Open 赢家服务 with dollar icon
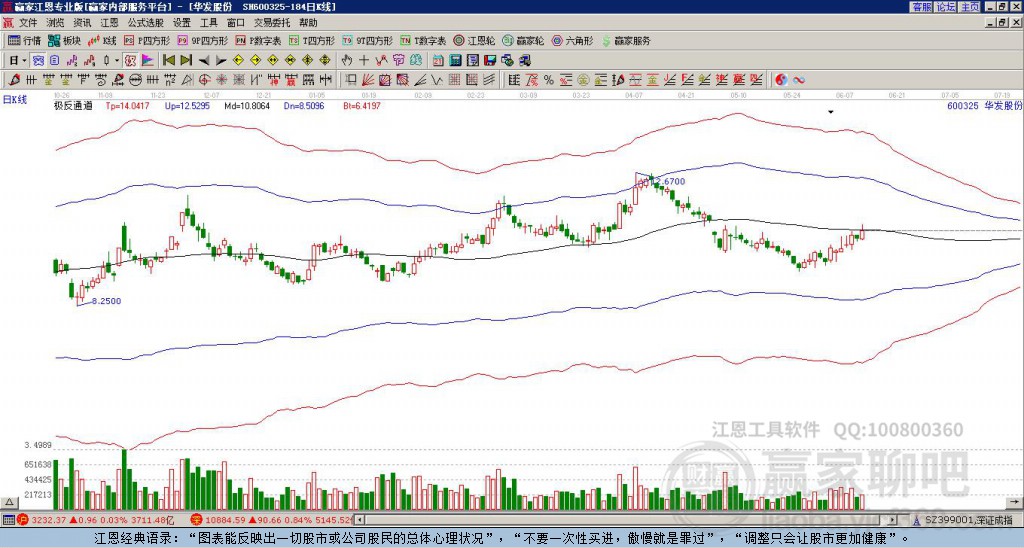The width and height of the screenshot is (1024, 548). 626,40
